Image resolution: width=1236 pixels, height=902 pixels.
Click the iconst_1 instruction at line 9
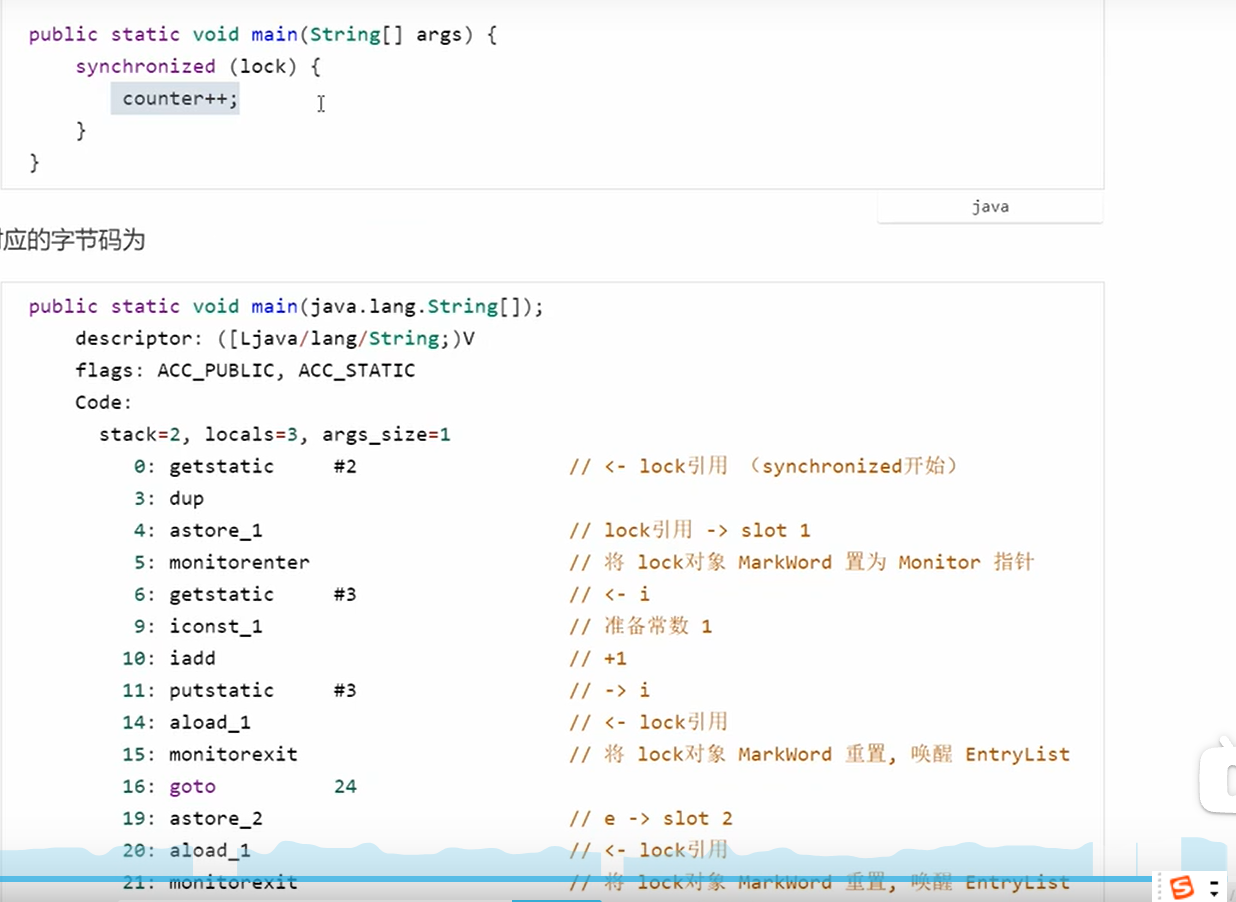pyautogui.click(x=215, y=626)
